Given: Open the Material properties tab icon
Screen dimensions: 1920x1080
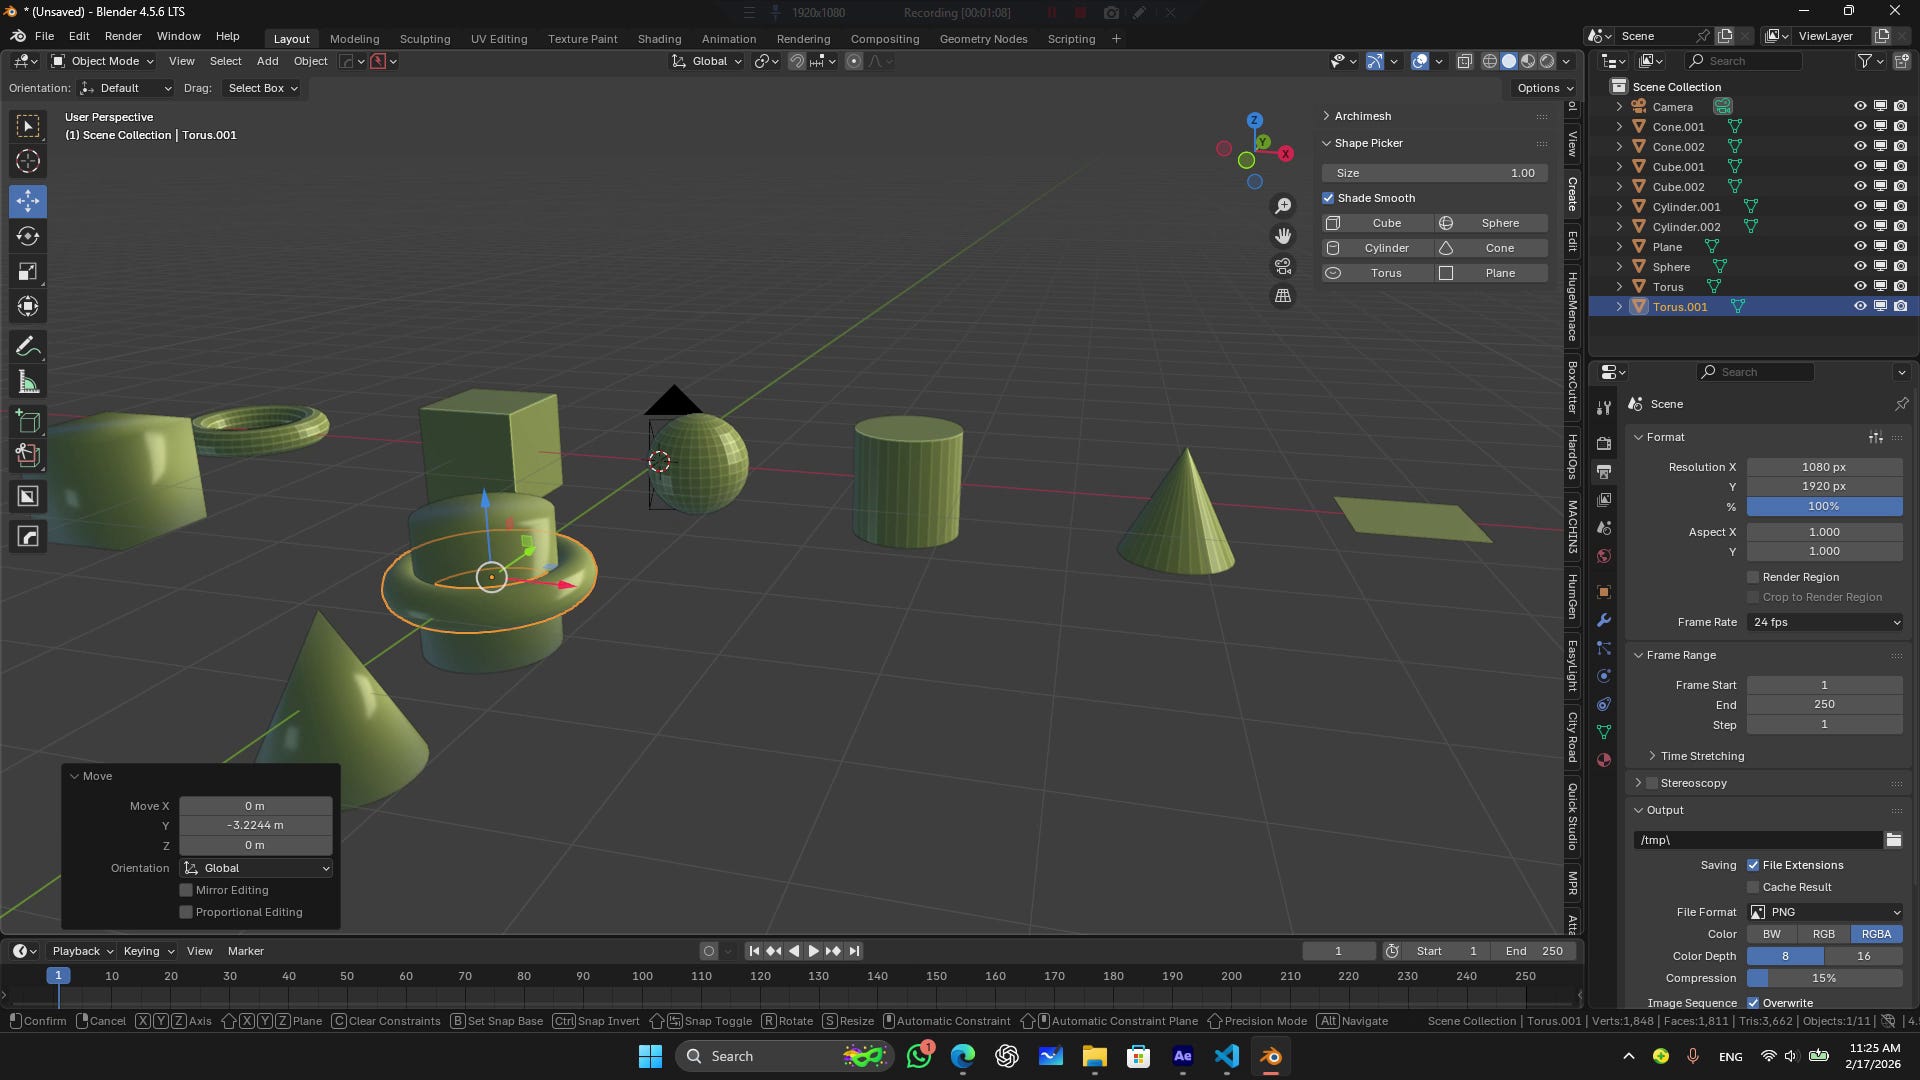Looking at the screenshot, I should pyautogui.click(x=1604, y=760).
